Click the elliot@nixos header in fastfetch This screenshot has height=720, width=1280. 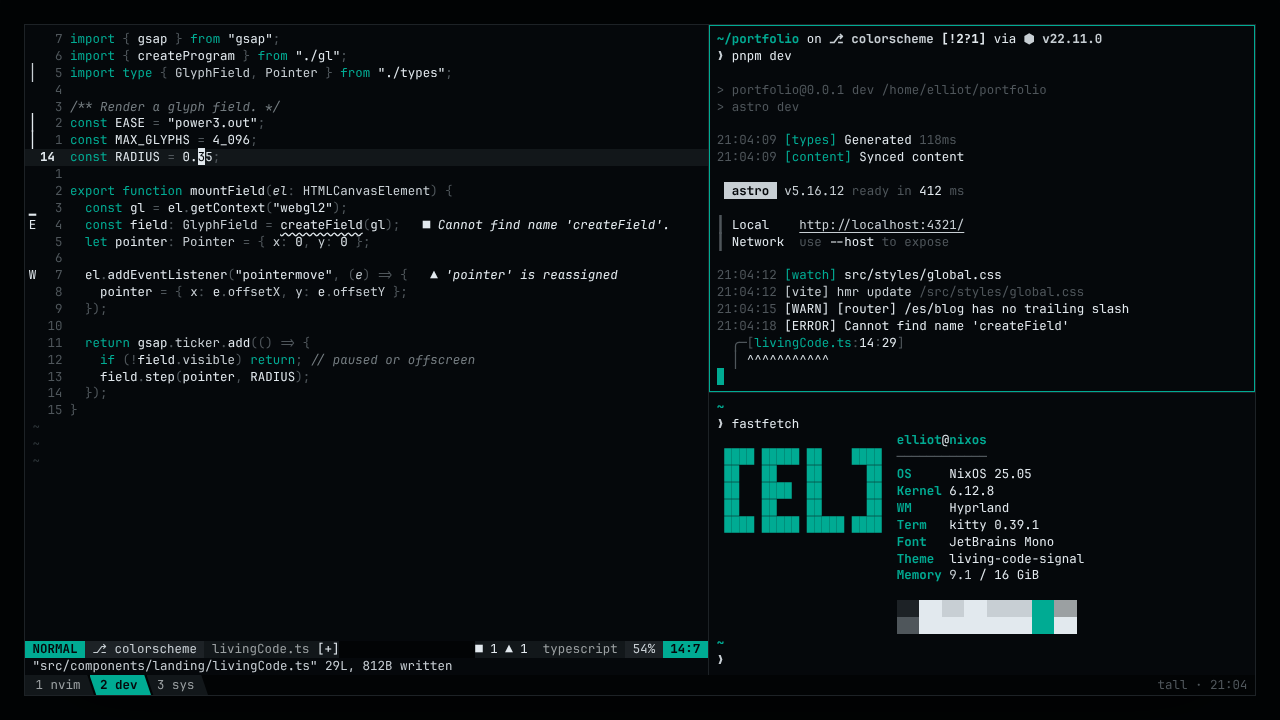click(x=941, y=440)
